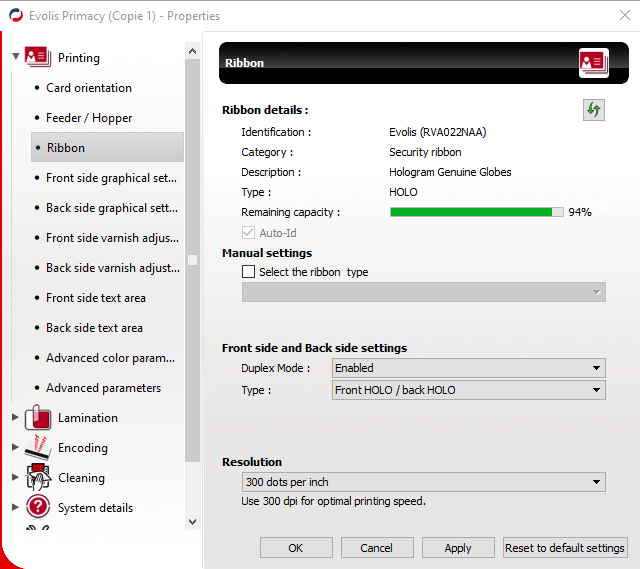
Task: Expand the Lamination tree section
Action: pos(16,417)
